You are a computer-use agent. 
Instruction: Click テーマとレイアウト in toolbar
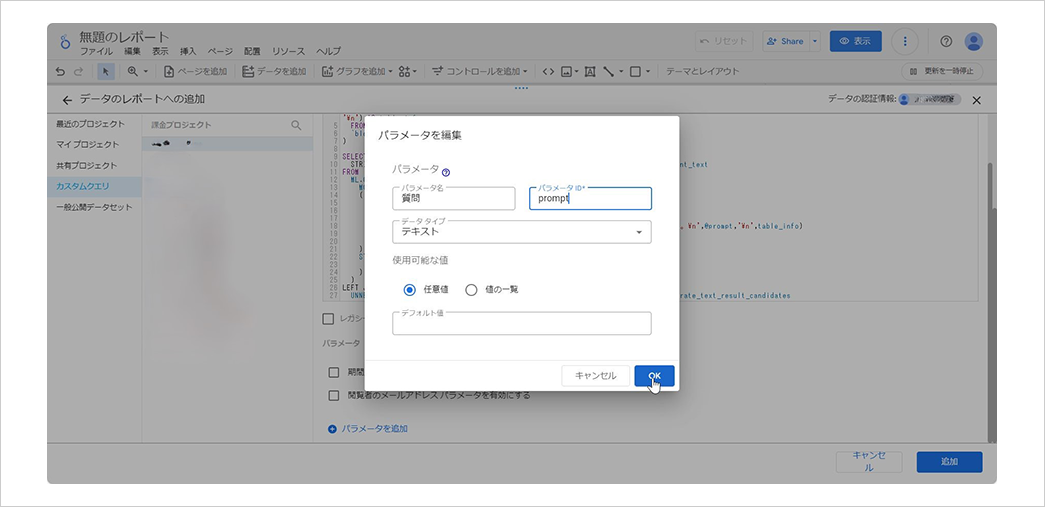pyautogui.click(x=702, y=71)
